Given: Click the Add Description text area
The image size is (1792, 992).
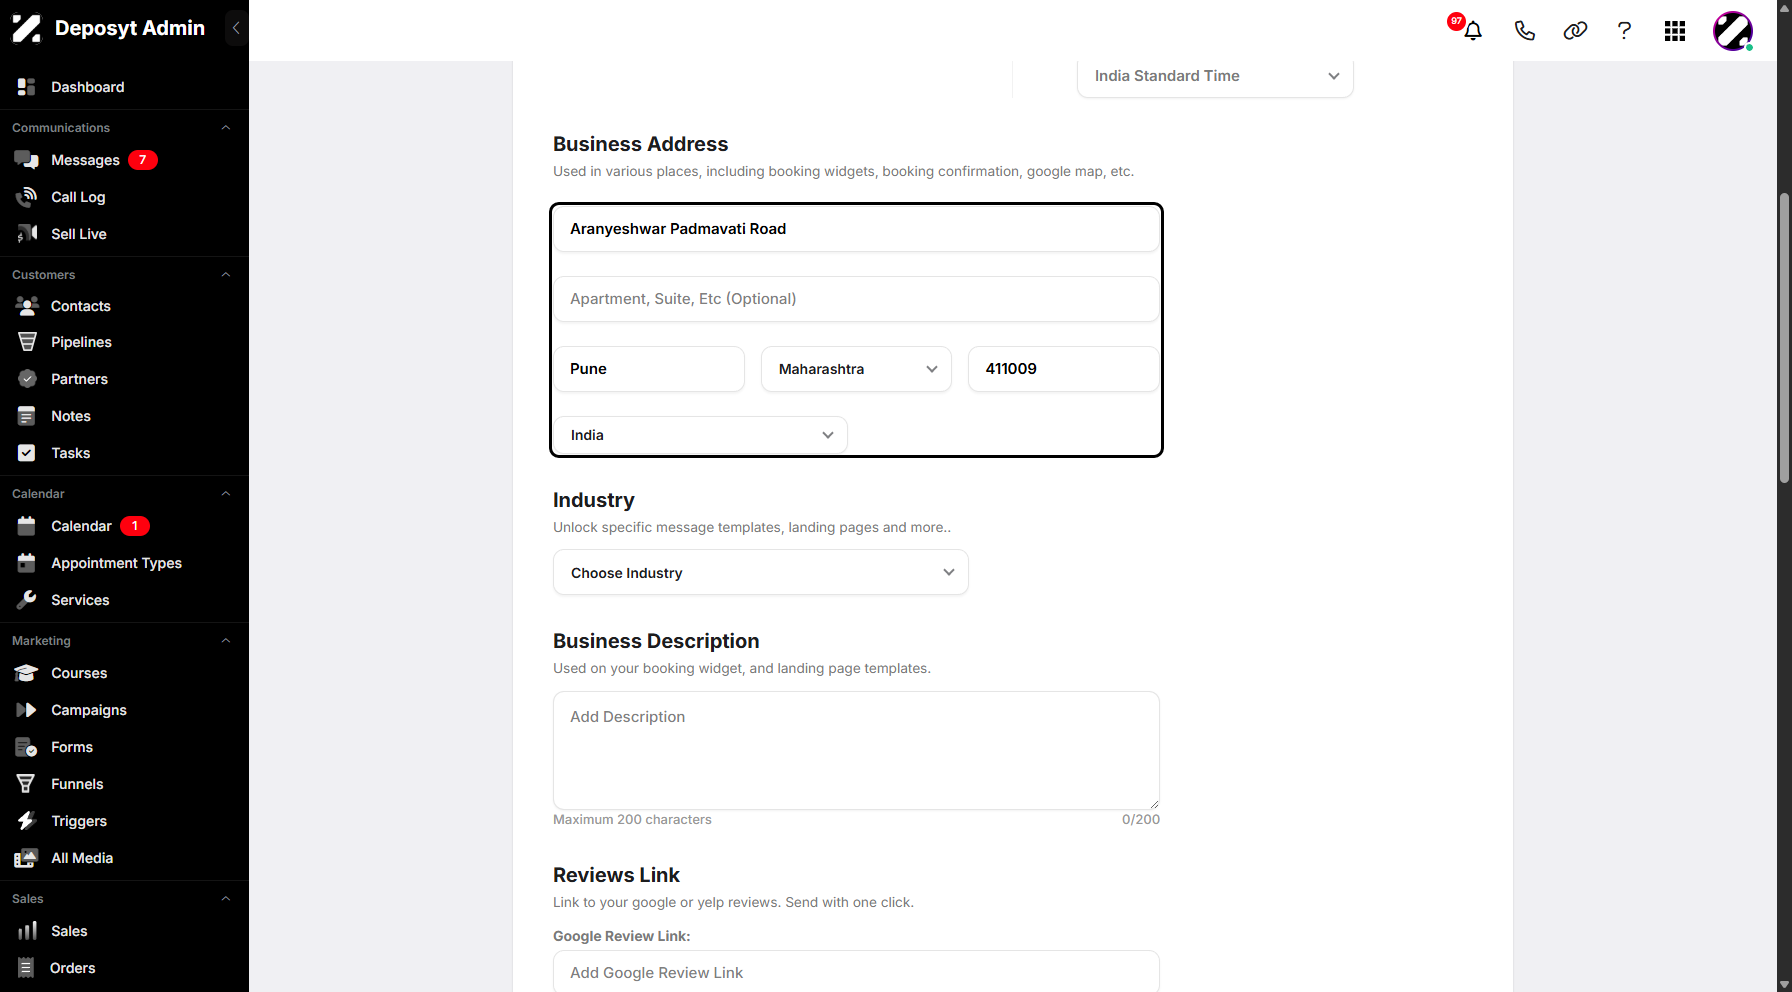Looking at the screenshot, I should [x=856, y=750].
